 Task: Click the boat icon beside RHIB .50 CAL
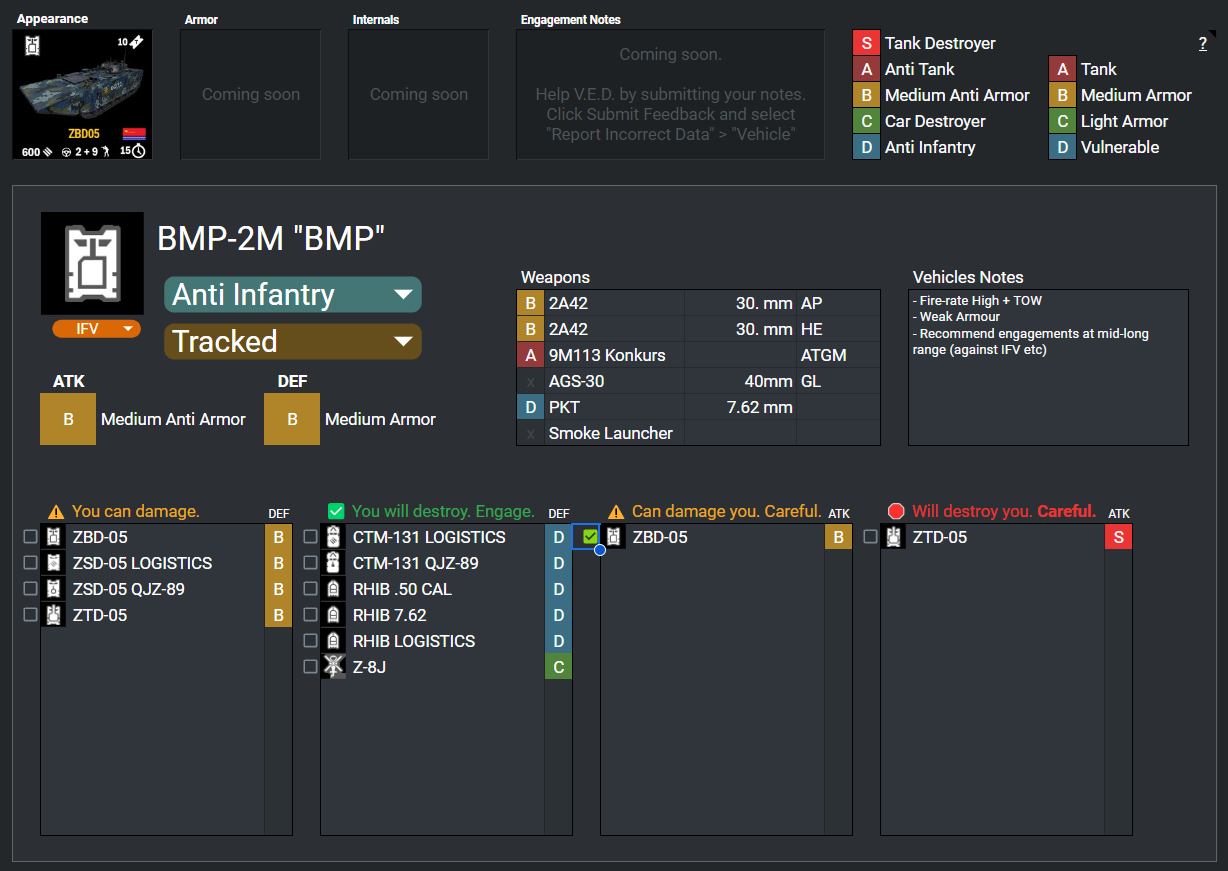pos(334,589)
